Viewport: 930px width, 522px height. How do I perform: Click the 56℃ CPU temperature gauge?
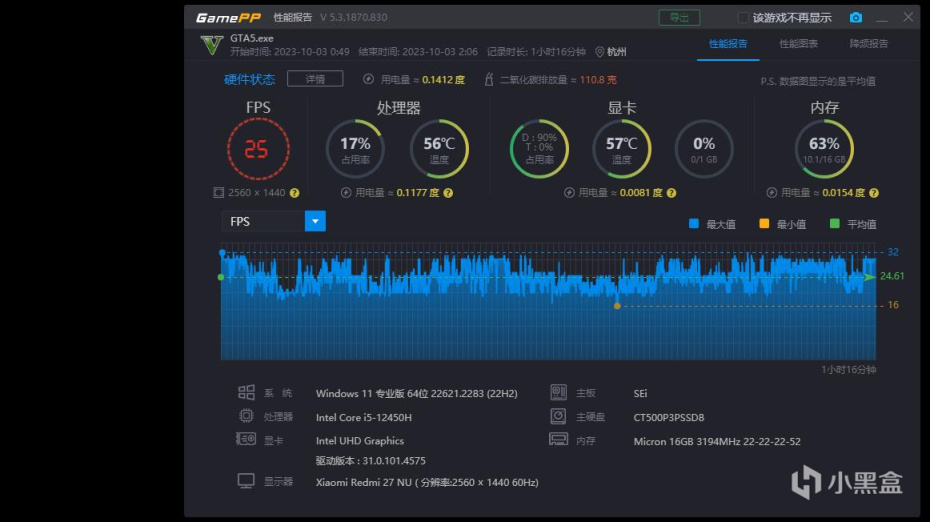point(439,149)
